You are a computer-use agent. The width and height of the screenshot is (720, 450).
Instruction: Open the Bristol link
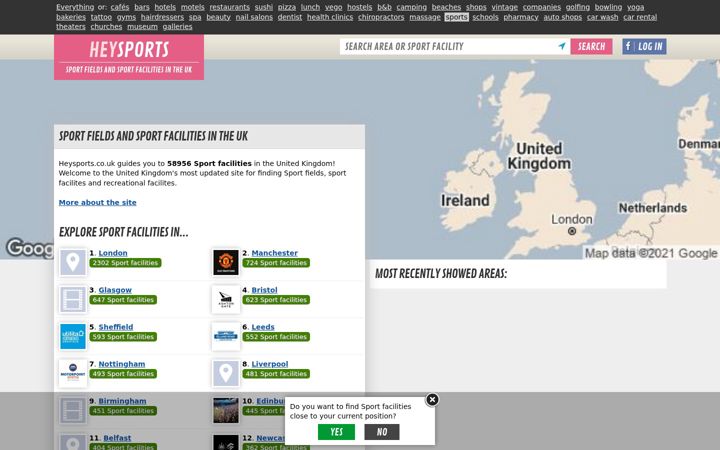click(x=264, y=290)
